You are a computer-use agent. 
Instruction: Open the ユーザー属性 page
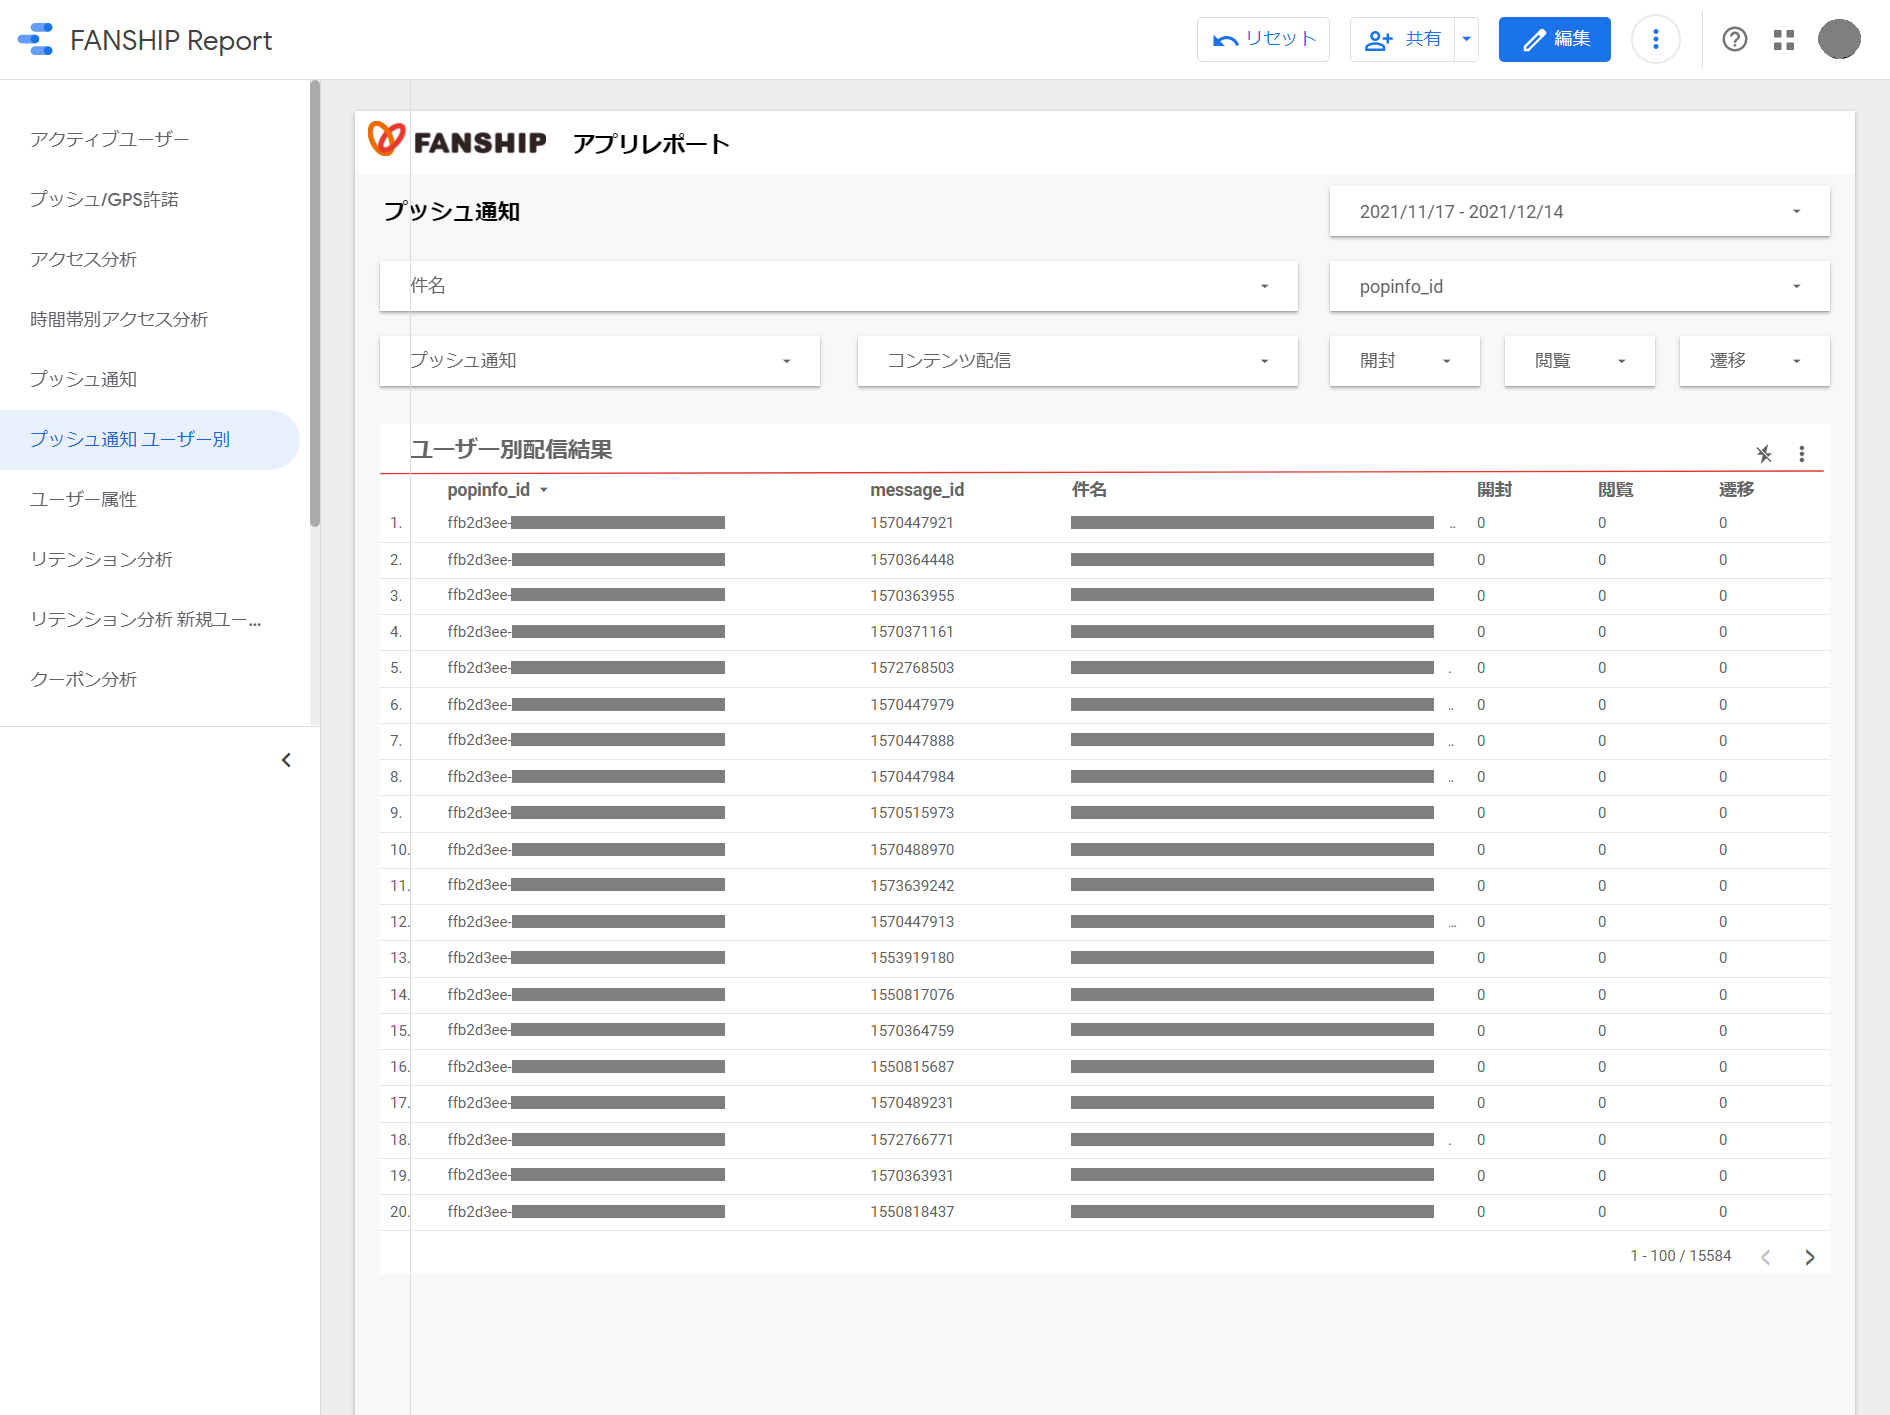150,499
